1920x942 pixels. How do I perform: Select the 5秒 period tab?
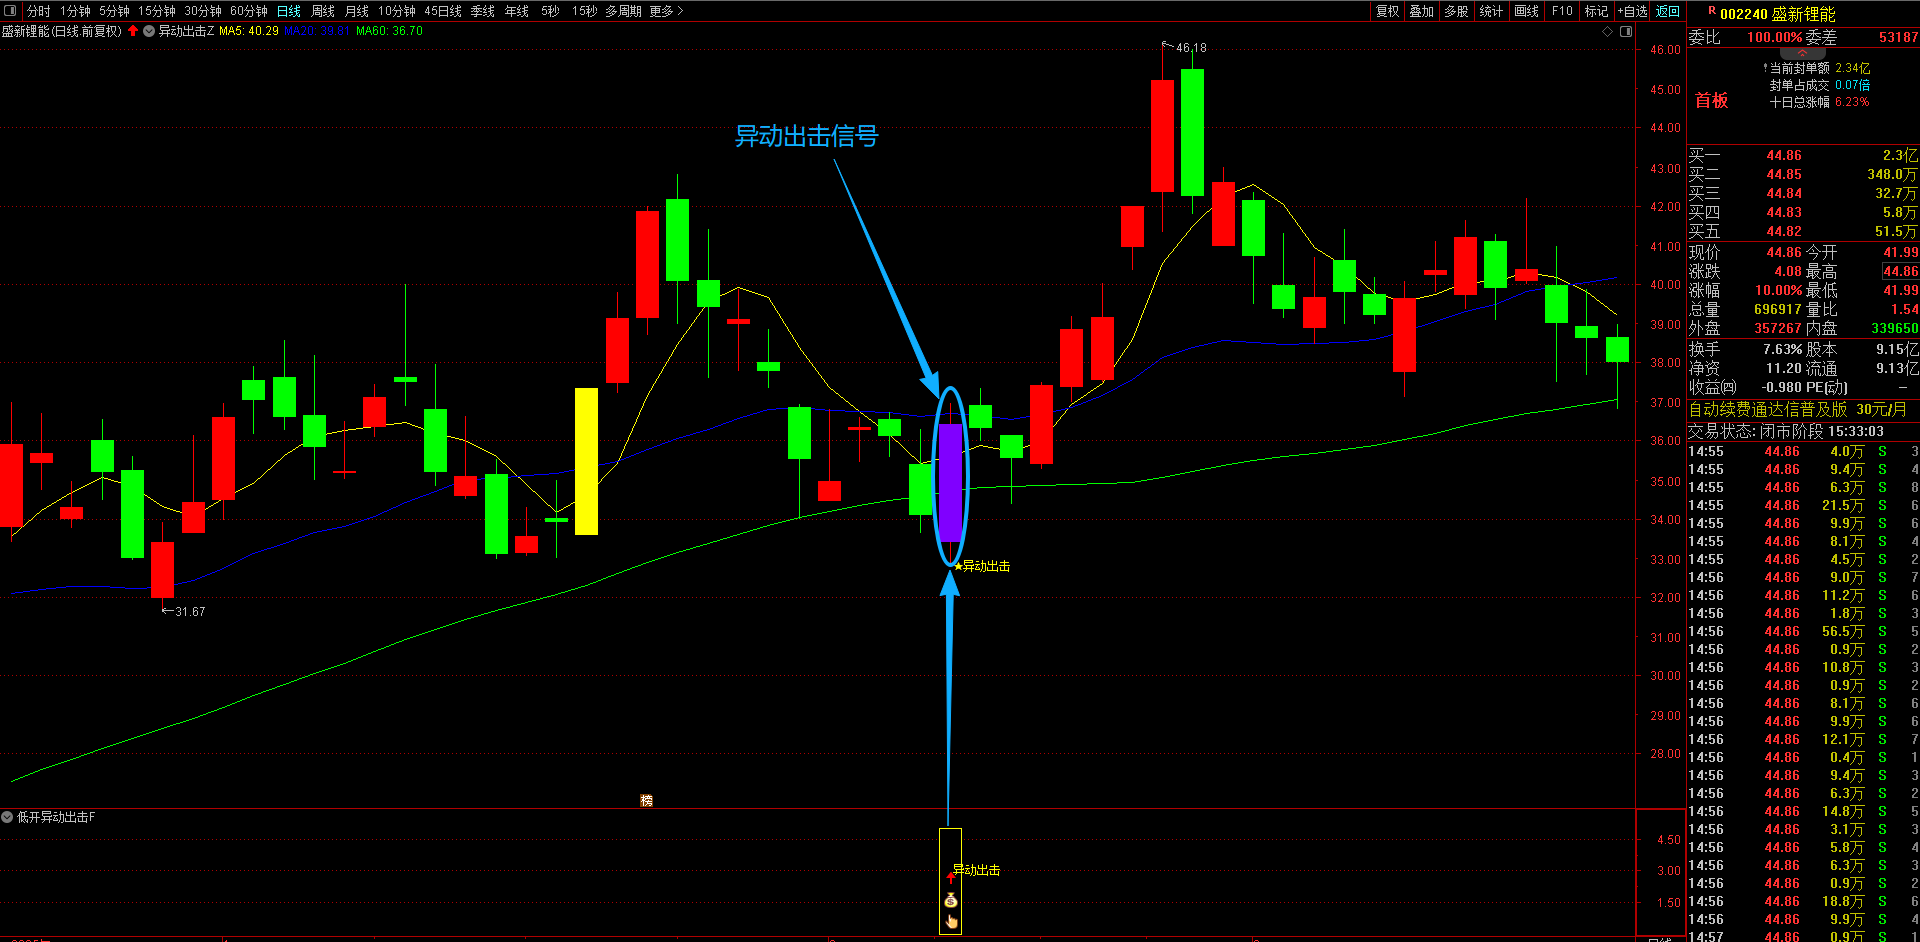pyautogui.click(x=551, y=11)
